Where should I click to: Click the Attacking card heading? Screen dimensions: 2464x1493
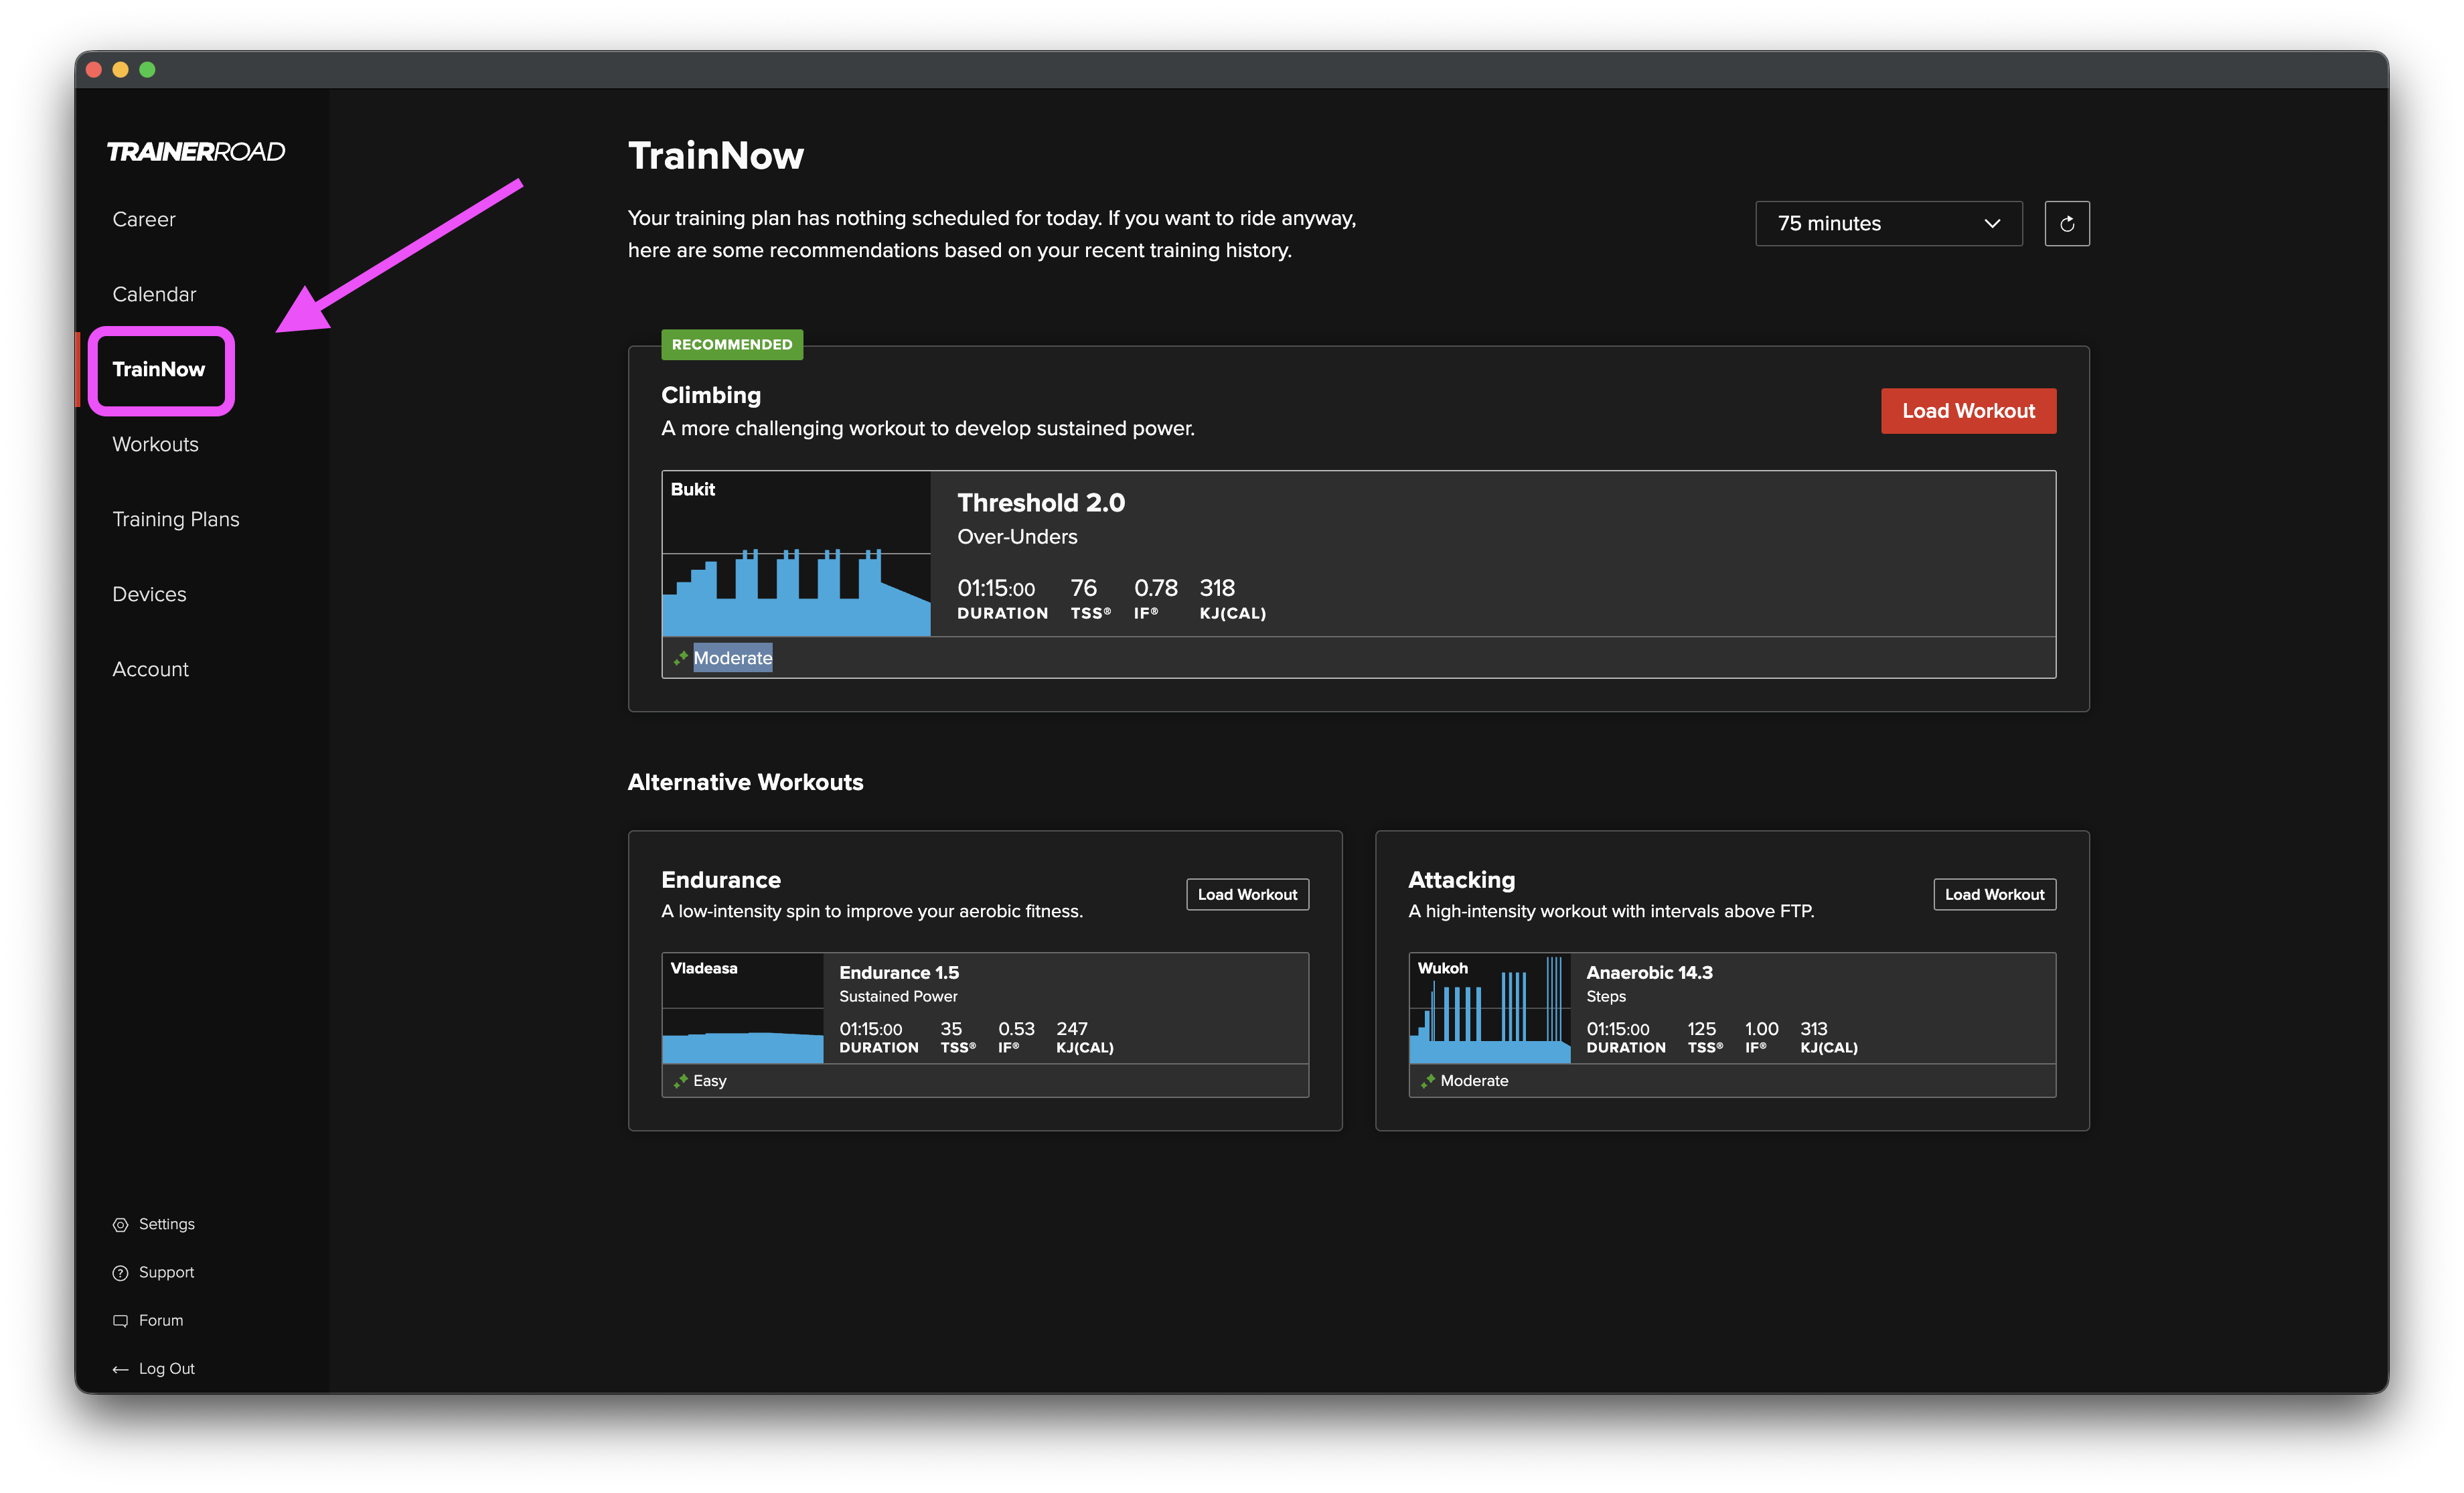1461,880
